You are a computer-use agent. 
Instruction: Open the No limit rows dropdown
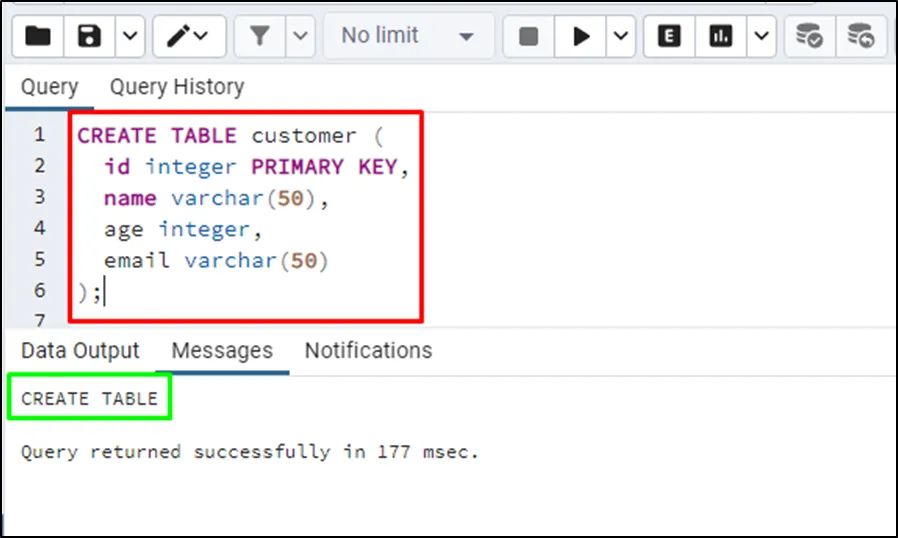[x=408, y=37]
